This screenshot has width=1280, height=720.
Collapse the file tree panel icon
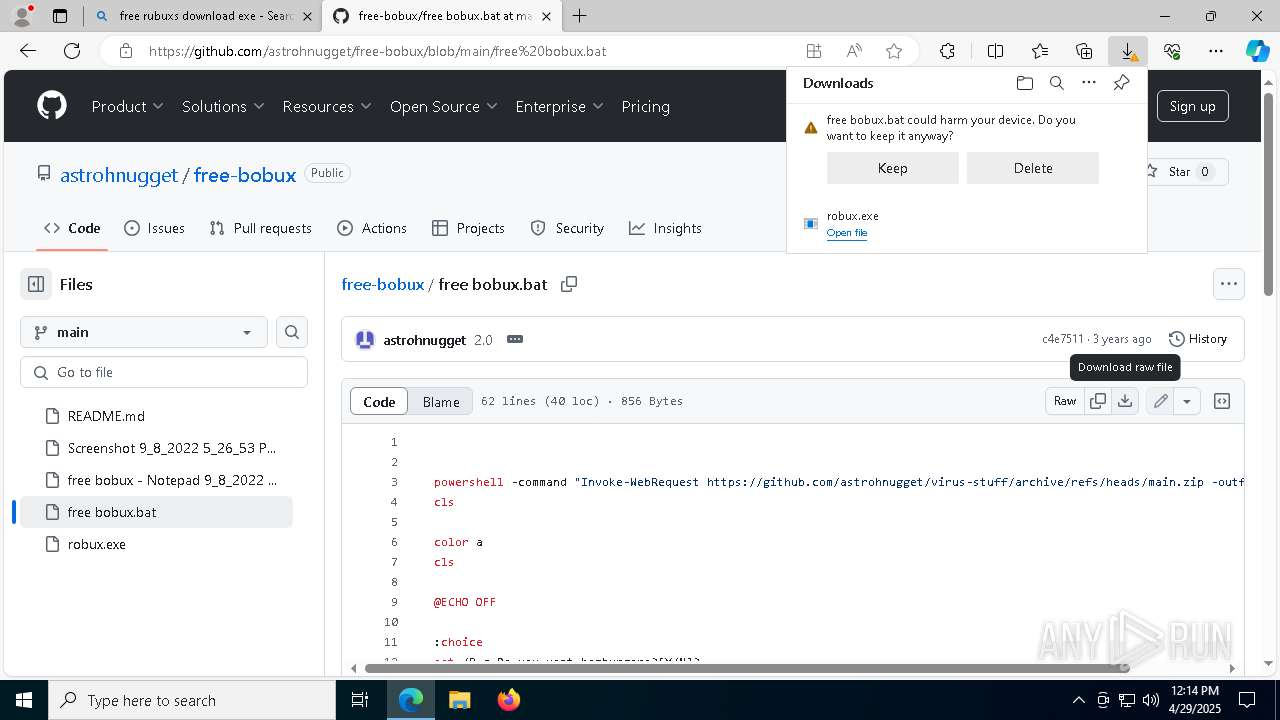click(36, 284)
